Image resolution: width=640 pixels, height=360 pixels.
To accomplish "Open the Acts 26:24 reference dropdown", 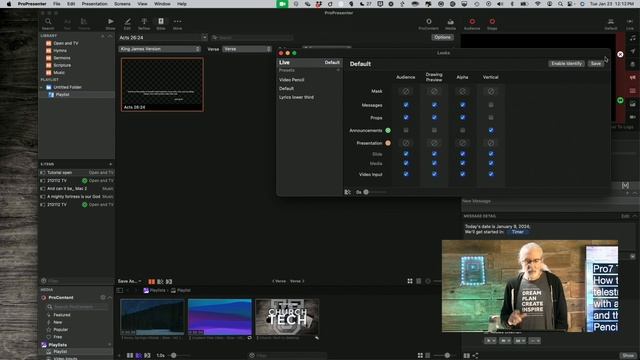I will 204,38.
